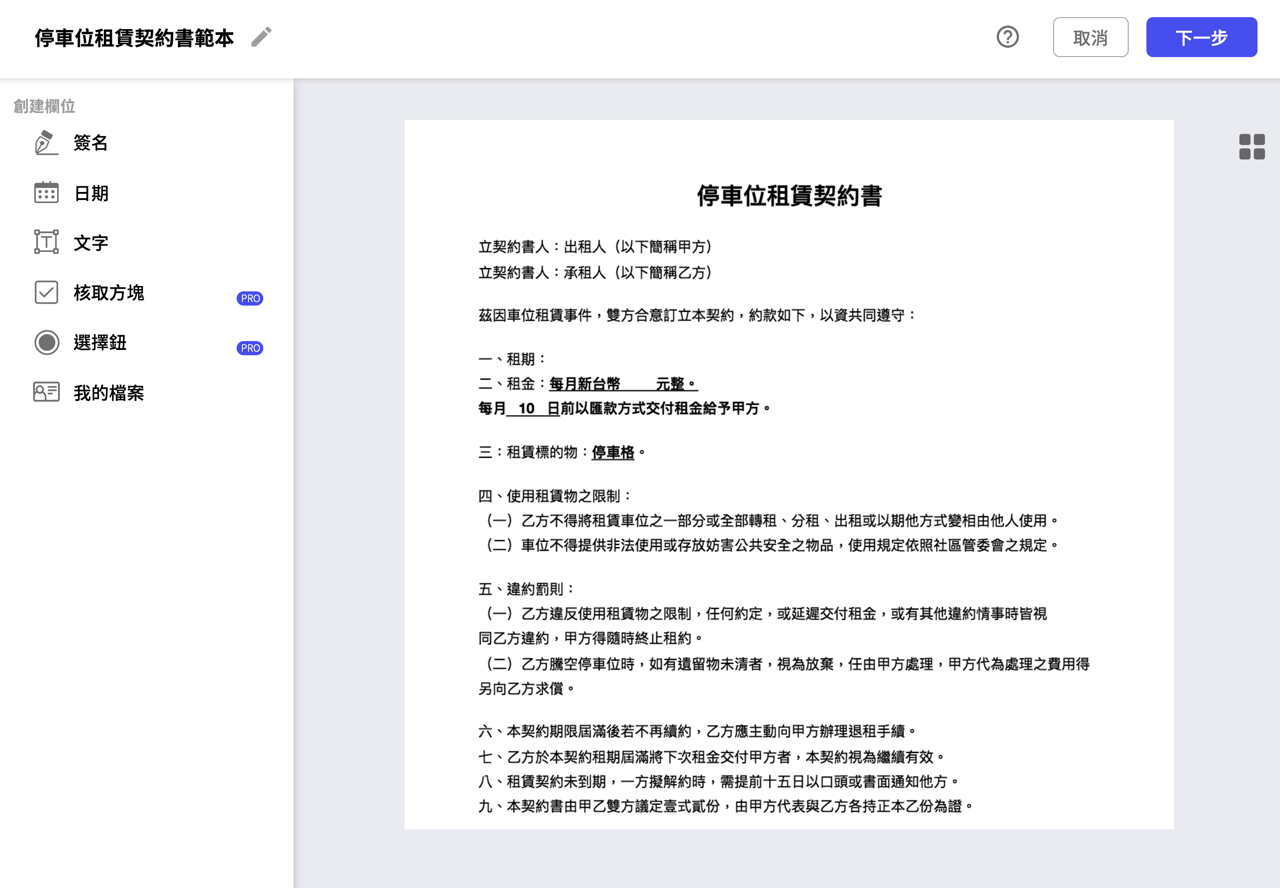Click the 核取方塊 field label

point(109,293)
